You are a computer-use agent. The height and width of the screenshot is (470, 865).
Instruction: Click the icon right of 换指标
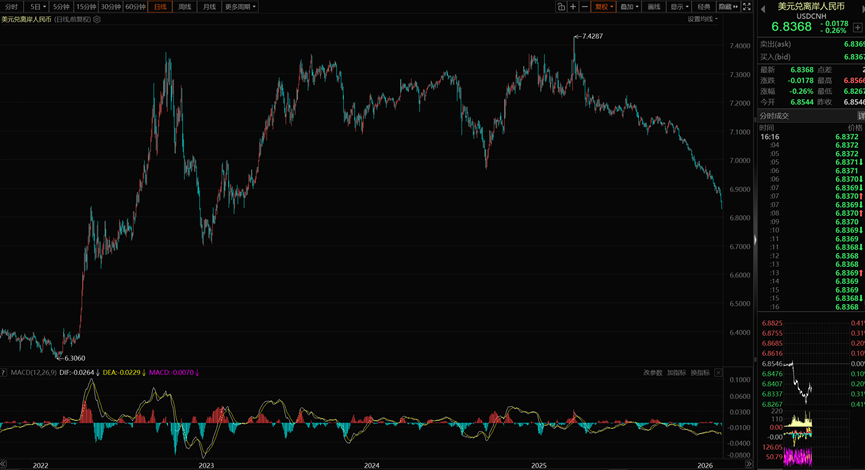(x=718, y=372)
